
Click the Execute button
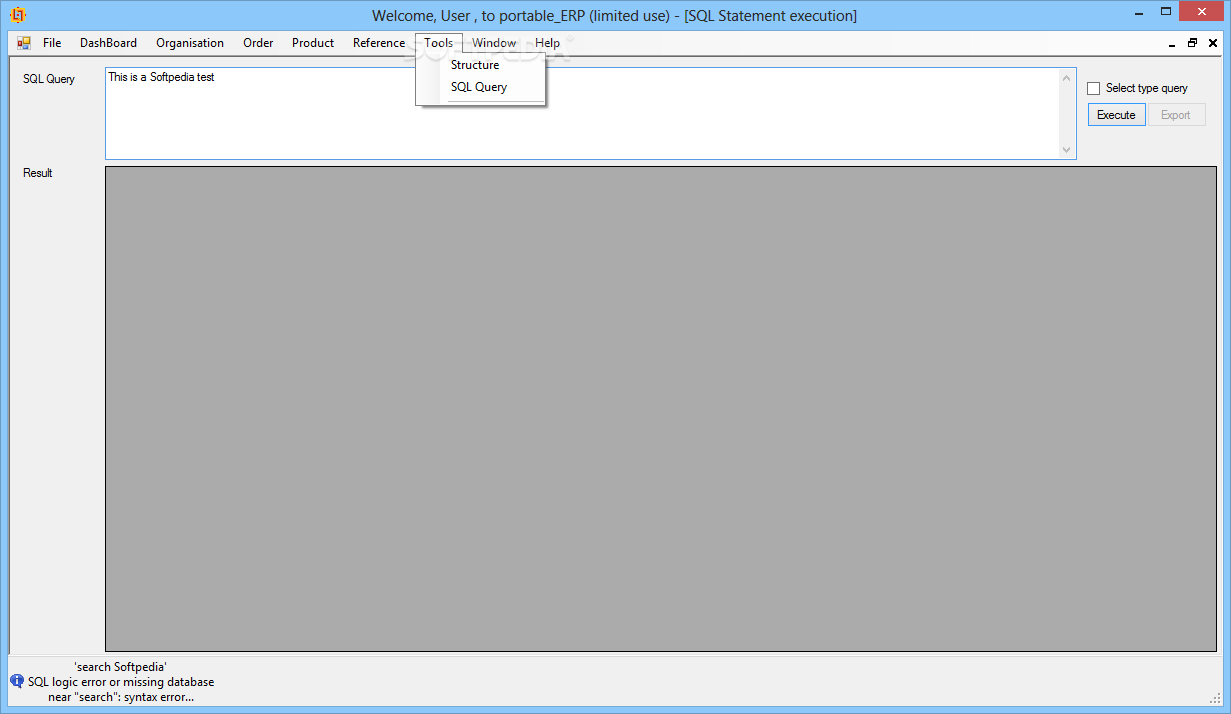click(x=1116, y=115)
